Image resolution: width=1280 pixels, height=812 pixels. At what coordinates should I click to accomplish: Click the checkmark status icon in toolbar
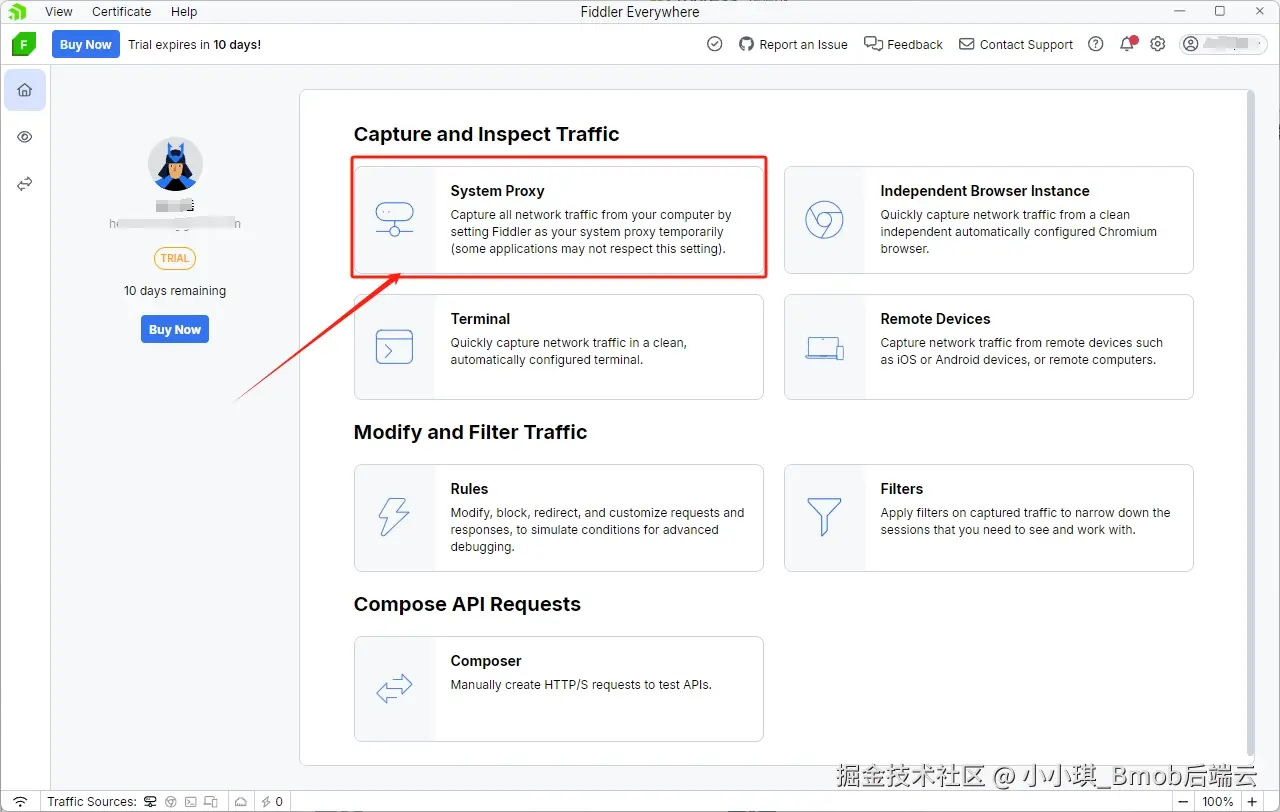click(715, 44)
